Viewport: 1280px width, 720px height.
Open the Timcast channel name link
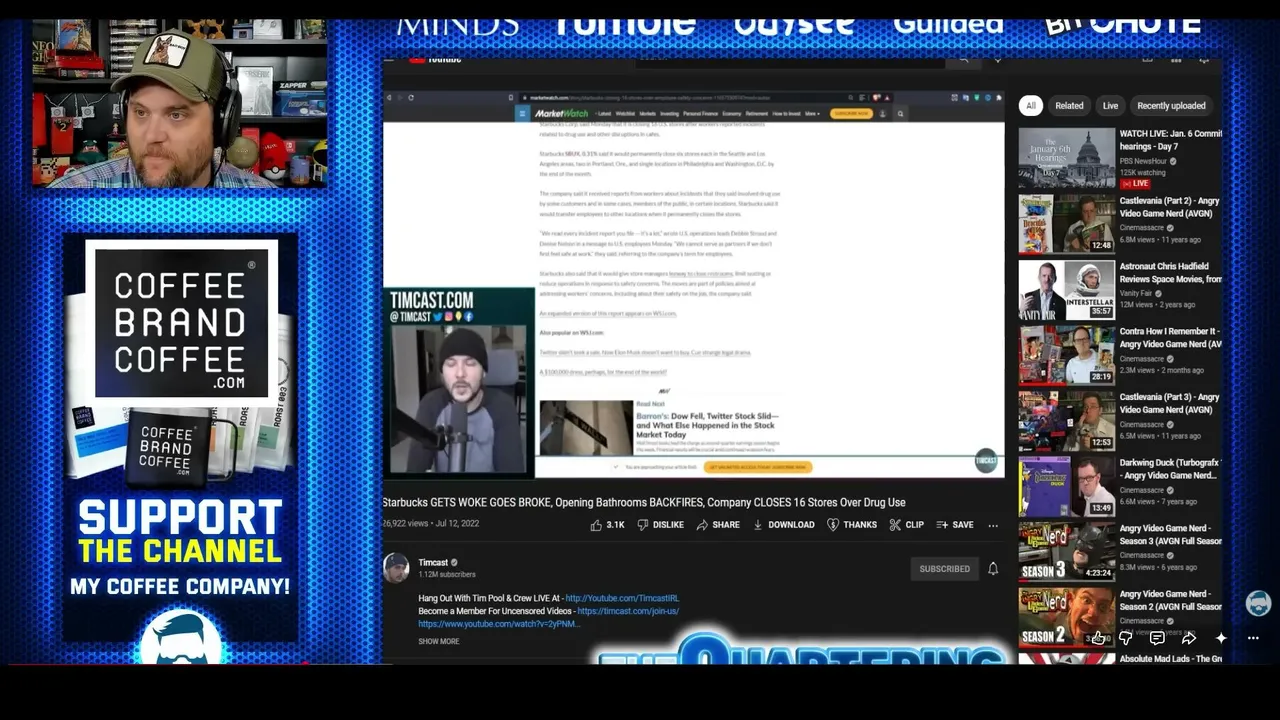pyautogui.click(x=433, y=562)
